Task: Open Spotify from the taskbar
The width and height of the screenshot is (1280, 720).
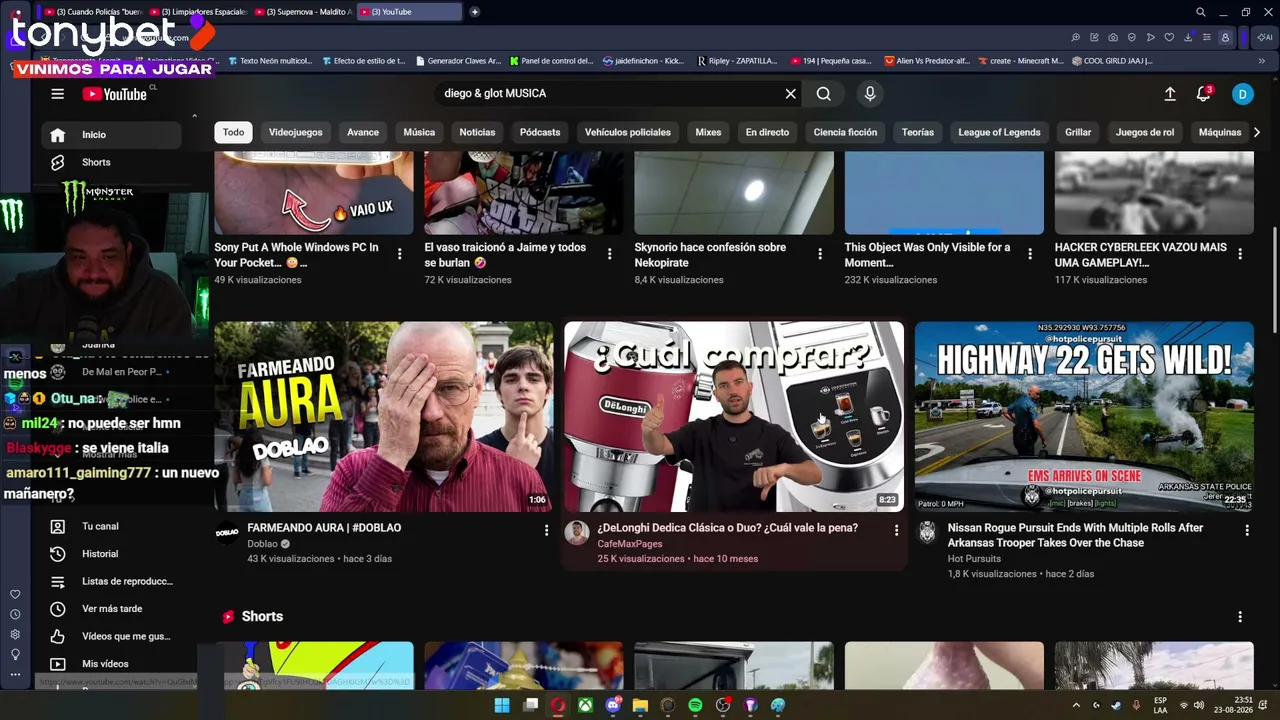Action: [x=695, y=705]
